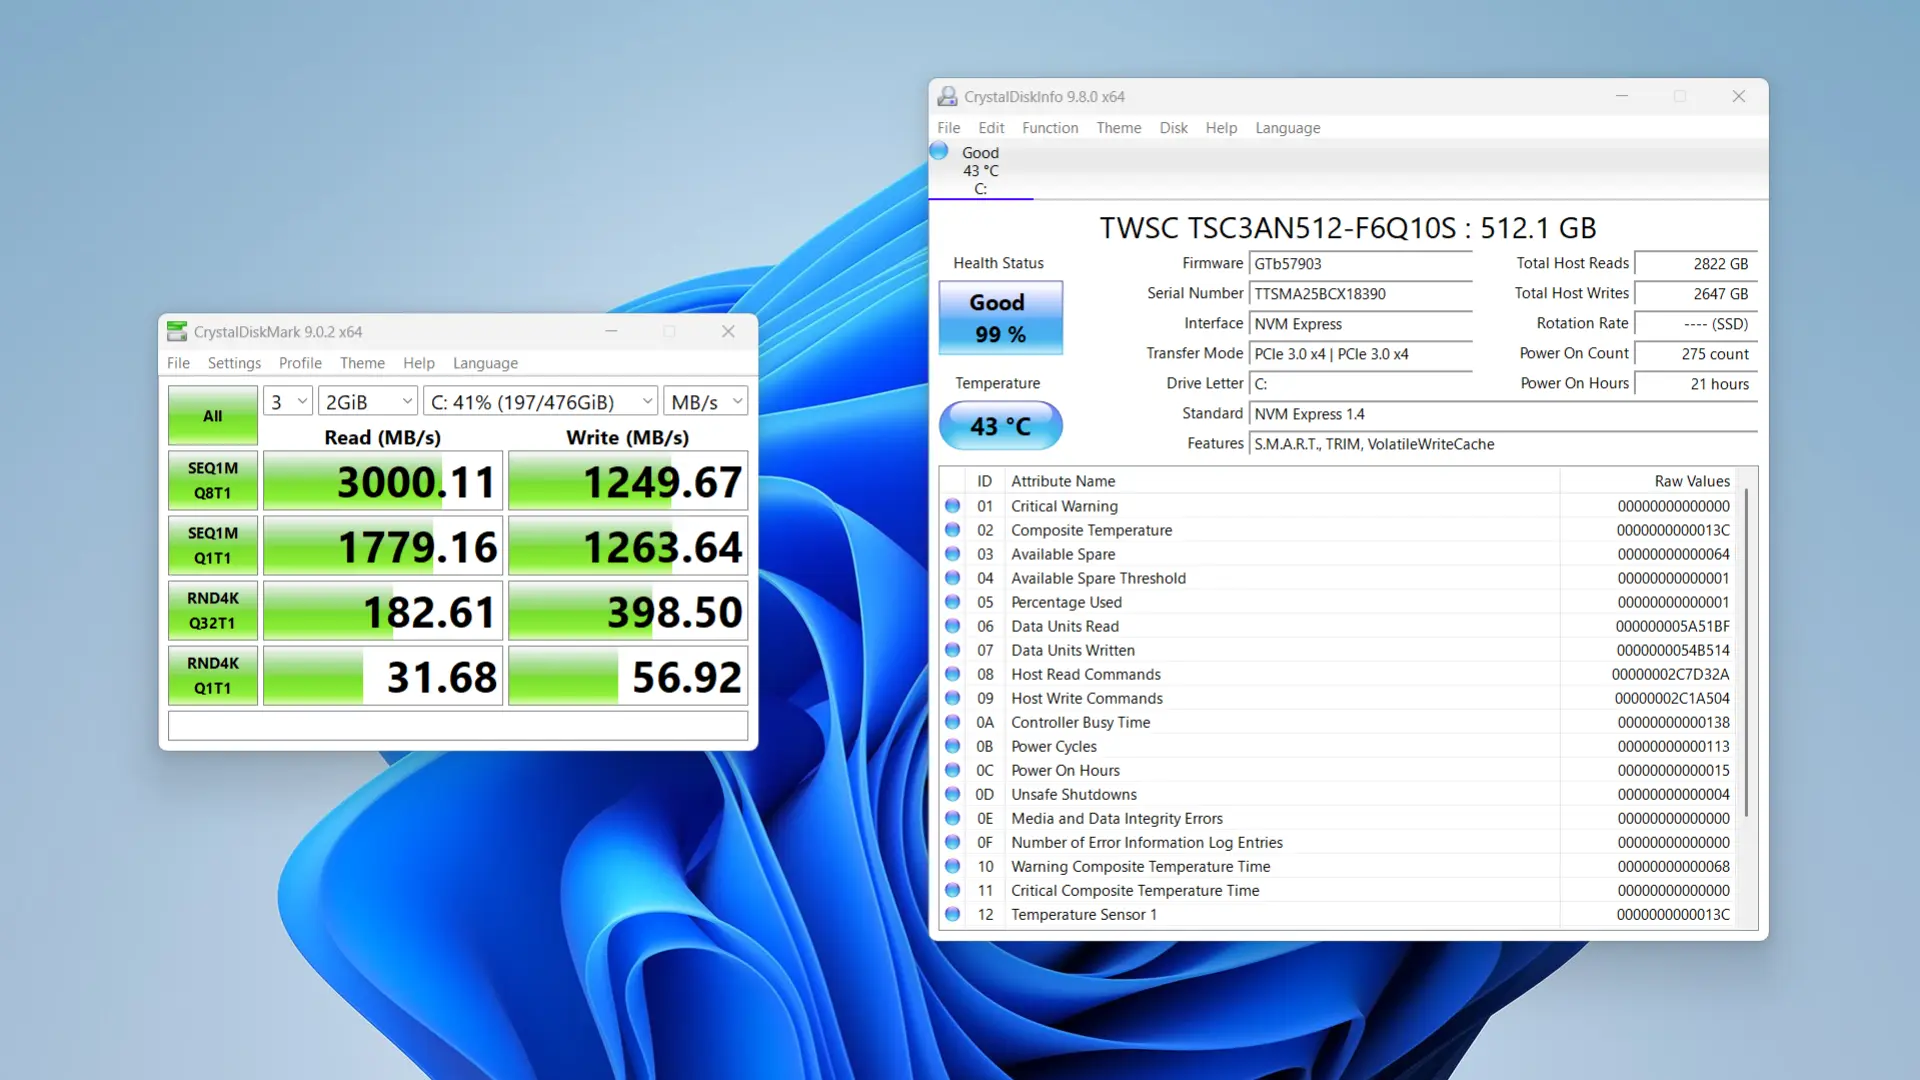
Task: Open Help menu in CrystalDiskMark
Action: 418,363
